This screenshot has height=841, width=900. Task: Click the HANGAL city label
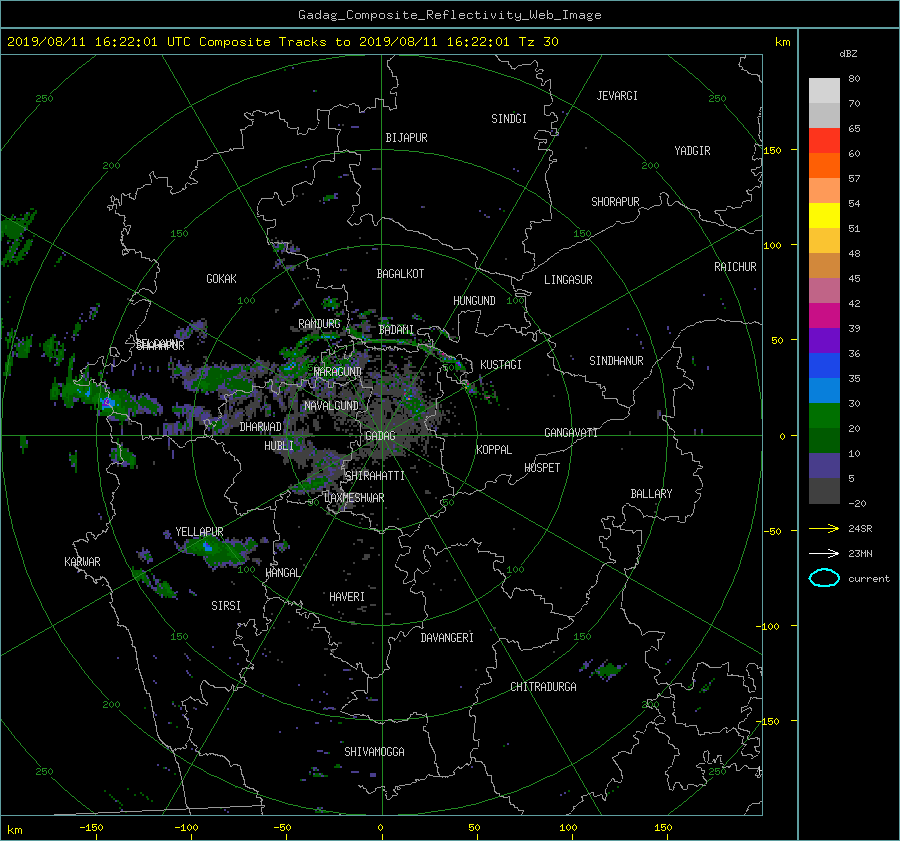(283, 573)
